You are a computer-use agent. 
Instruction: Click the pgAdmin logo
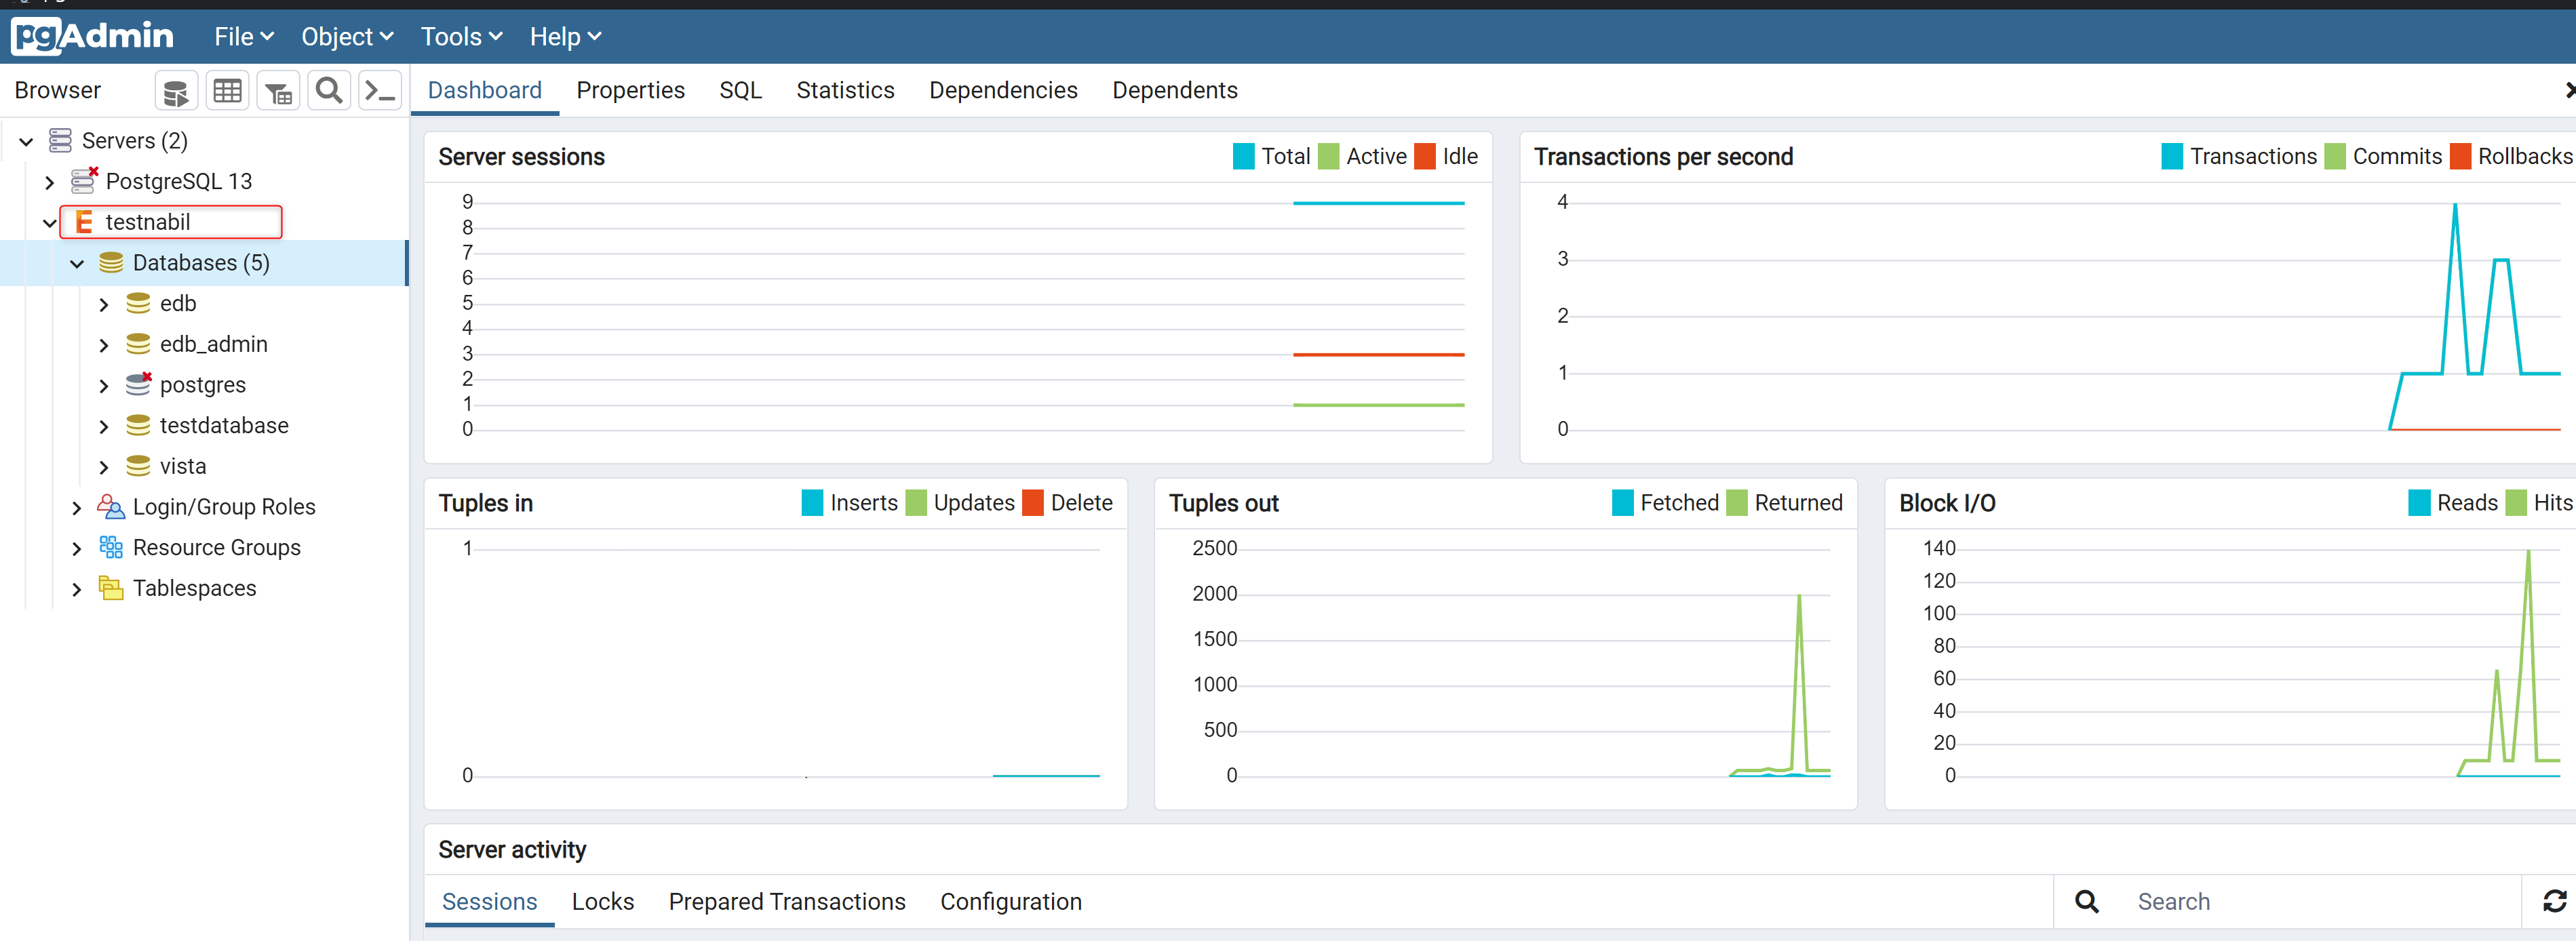[92, 36]
